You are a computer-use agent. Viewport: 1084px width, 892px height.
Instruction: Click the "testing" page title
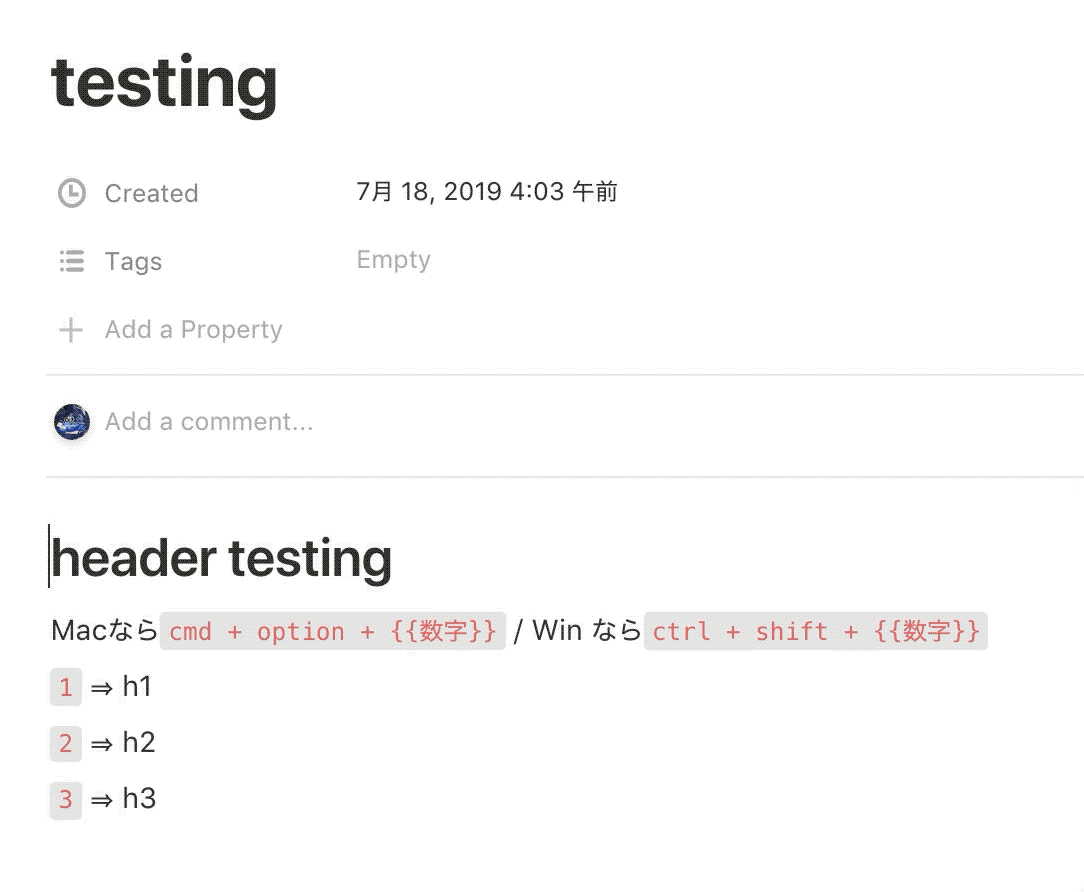[x=164, y=82]
